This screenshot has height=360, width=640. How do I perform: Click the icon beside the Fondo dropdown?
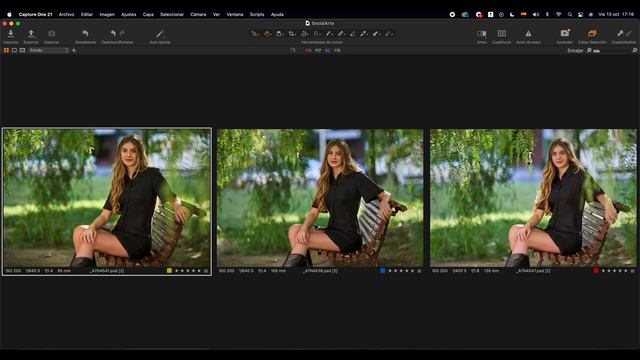(x=74, y=51)
